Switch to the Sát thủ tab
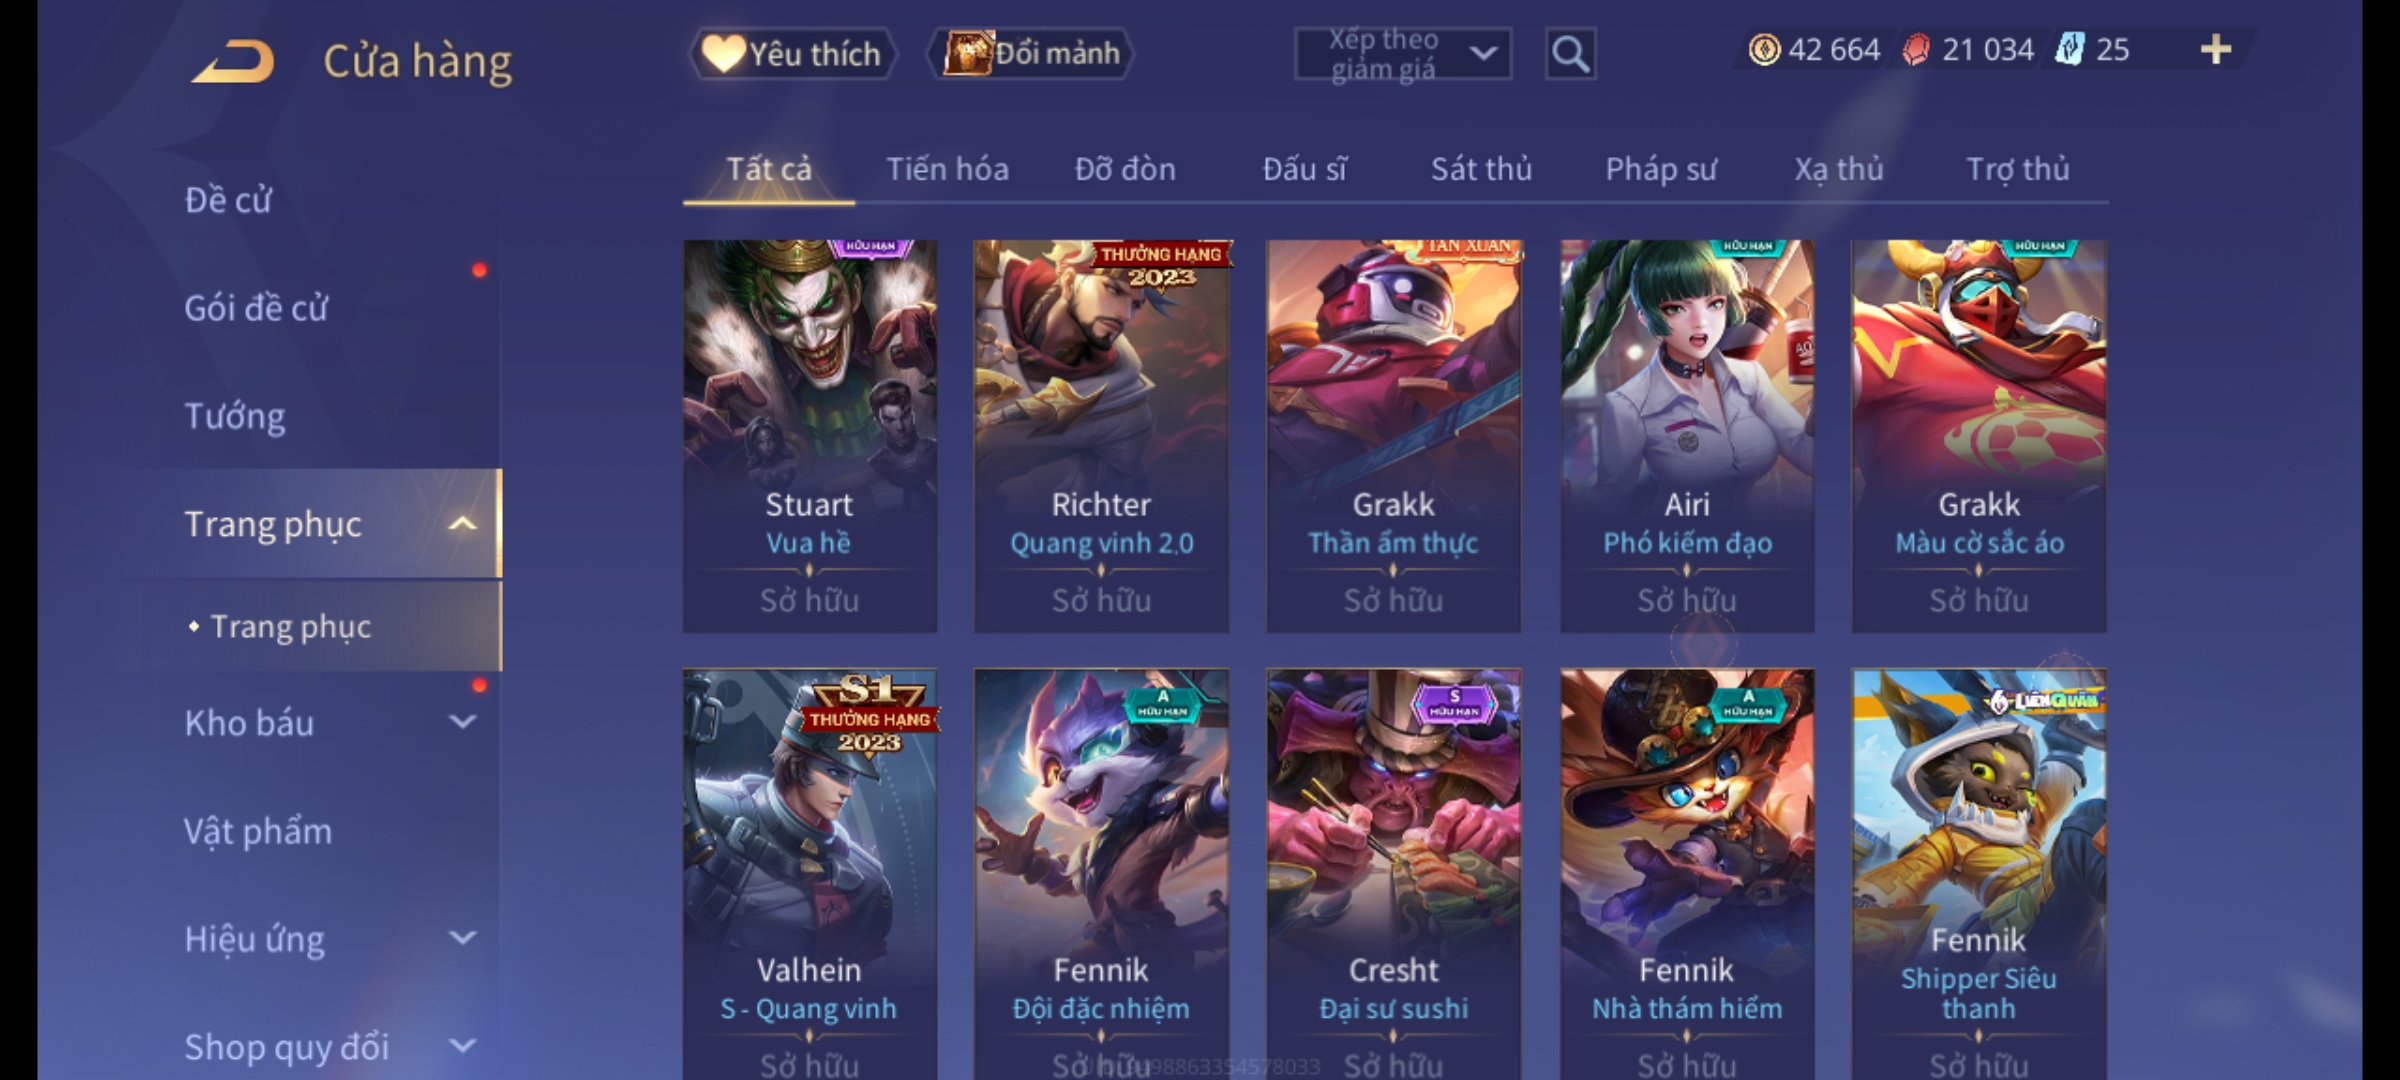Viewport: 2400px width, 1080px height. [x=1481, y=169]
